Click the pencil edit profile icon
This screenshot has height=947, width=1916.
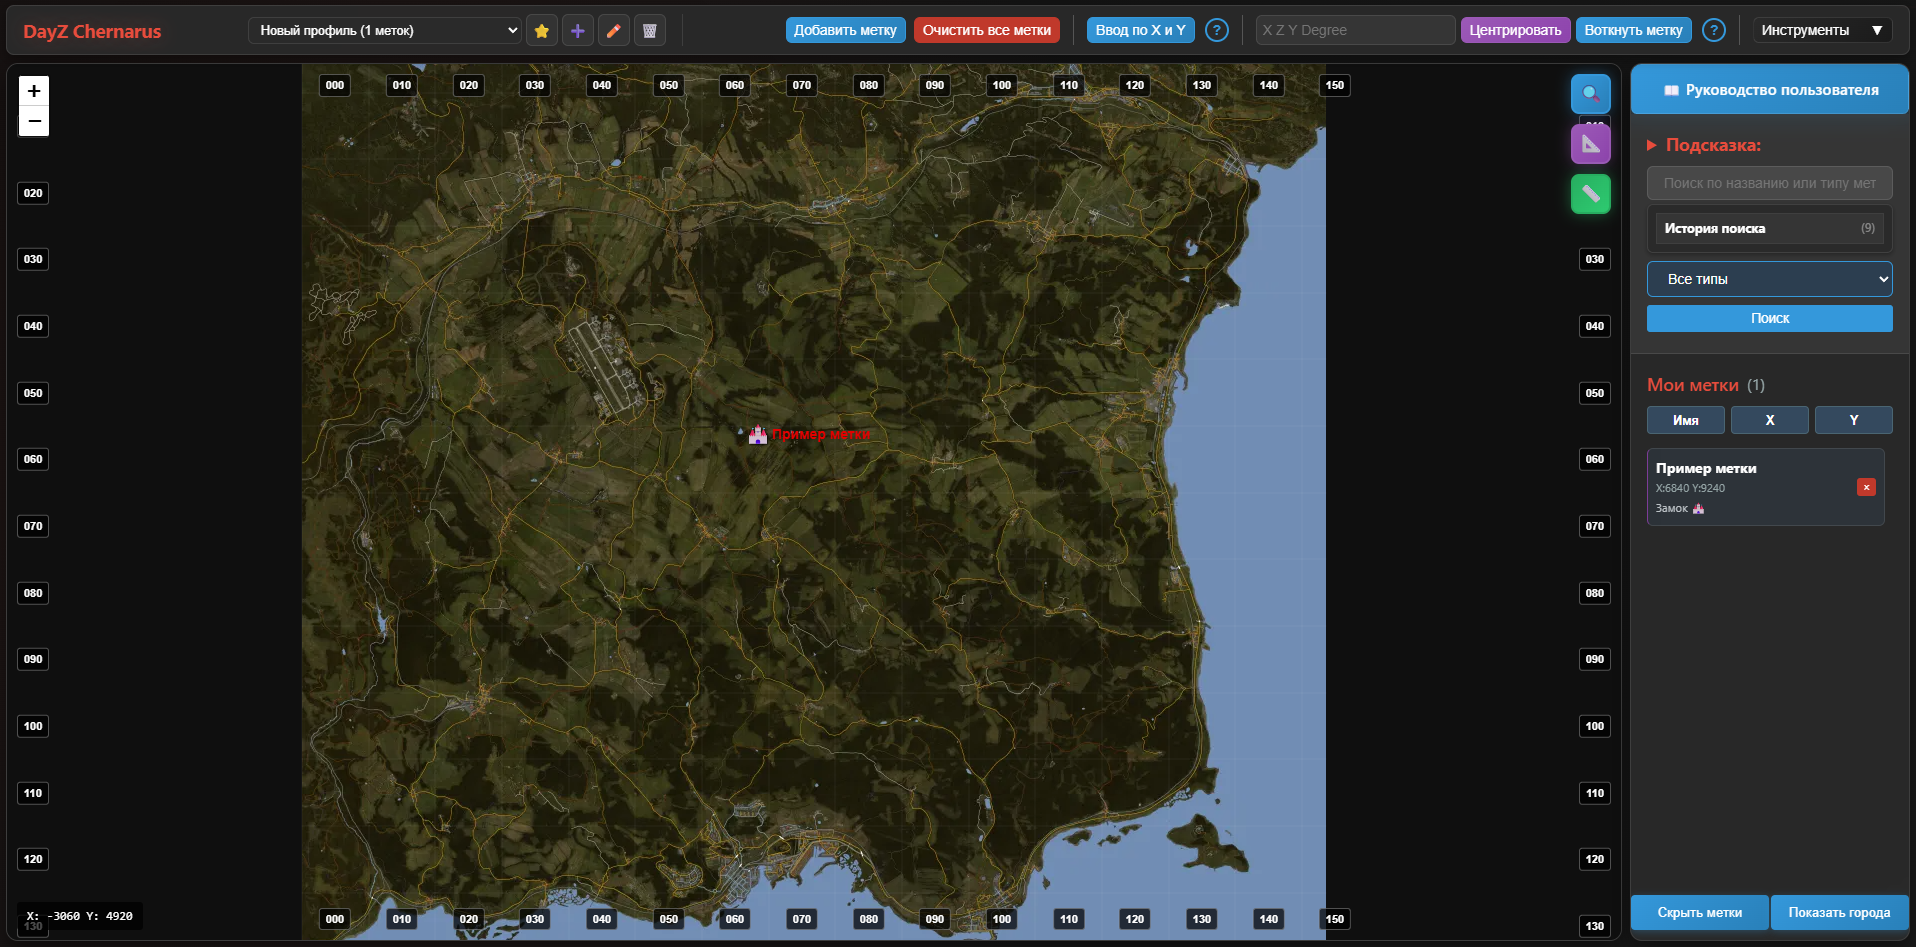[613, 31]
